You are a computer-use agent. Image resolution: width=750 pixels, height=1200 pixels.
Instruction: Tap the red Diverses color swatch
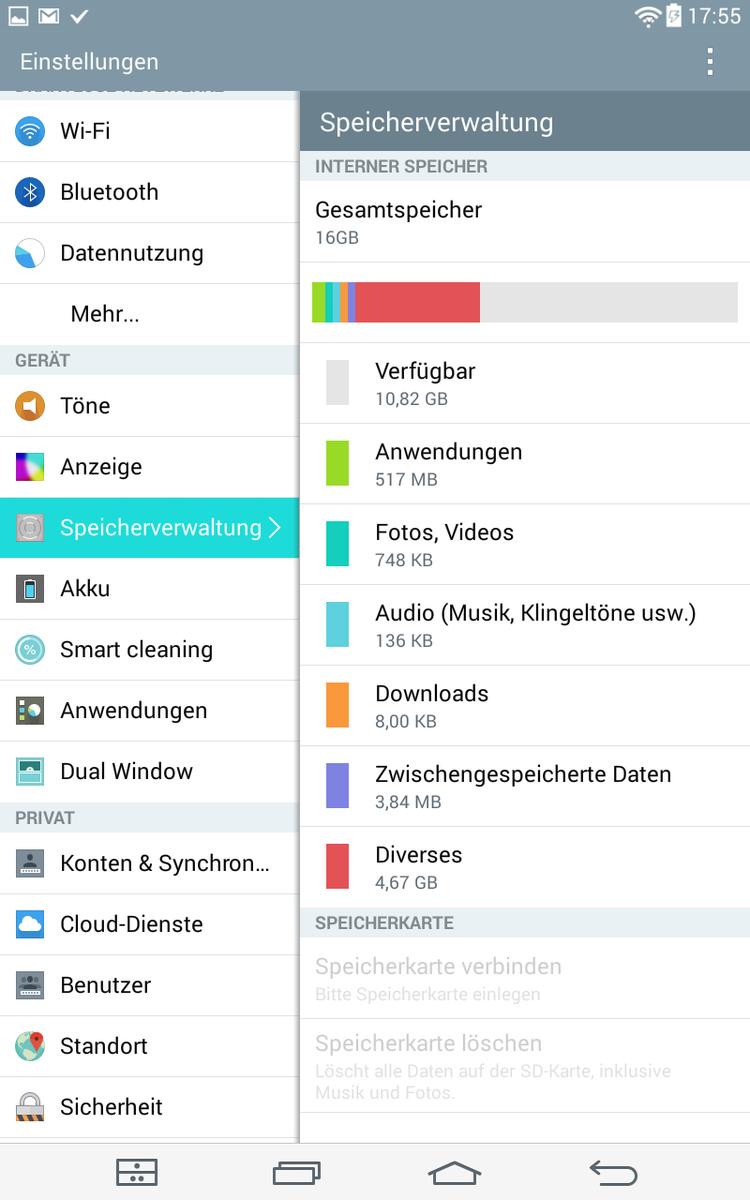[x=337, y=866]
